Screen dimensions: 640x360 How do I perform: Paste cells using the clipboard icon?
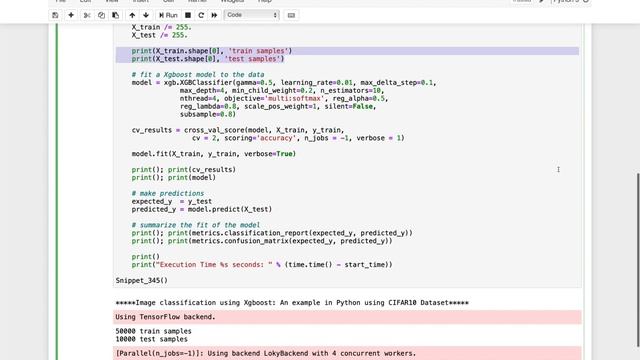tap(116, 15)
